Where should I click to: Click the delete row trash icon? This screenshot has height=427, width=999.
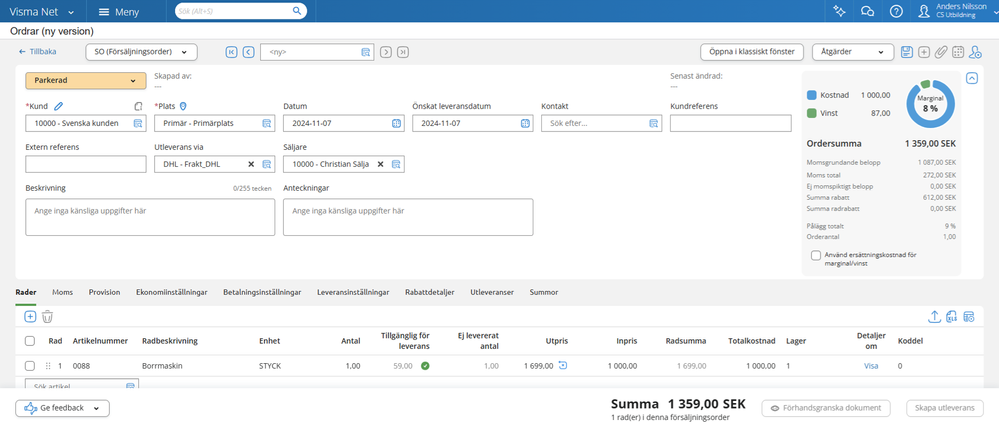click(47, 317)
